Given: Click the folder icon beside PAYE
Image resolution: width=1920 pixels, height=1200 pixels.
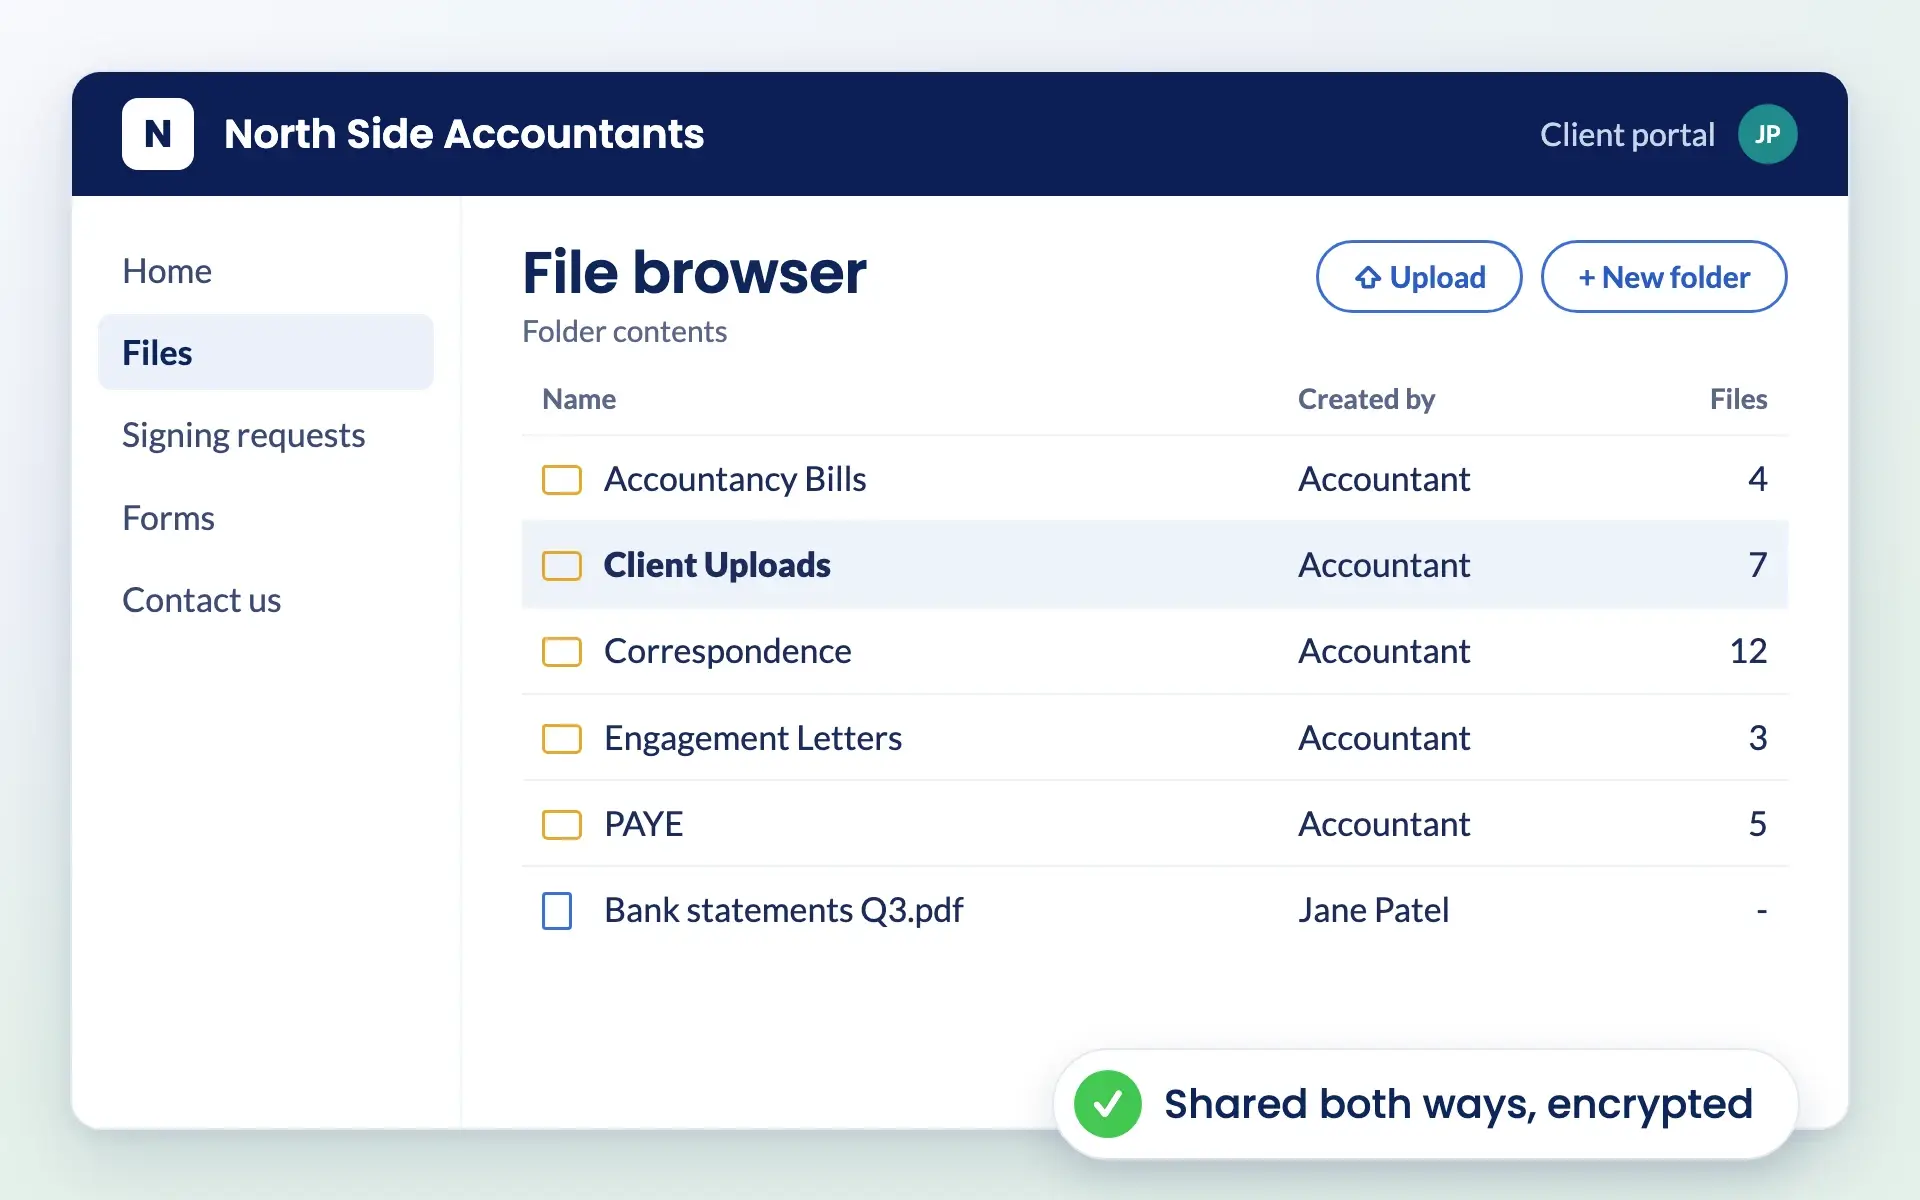Looking at the screenshot, I should pyautogui.click(x=562, y=825).
